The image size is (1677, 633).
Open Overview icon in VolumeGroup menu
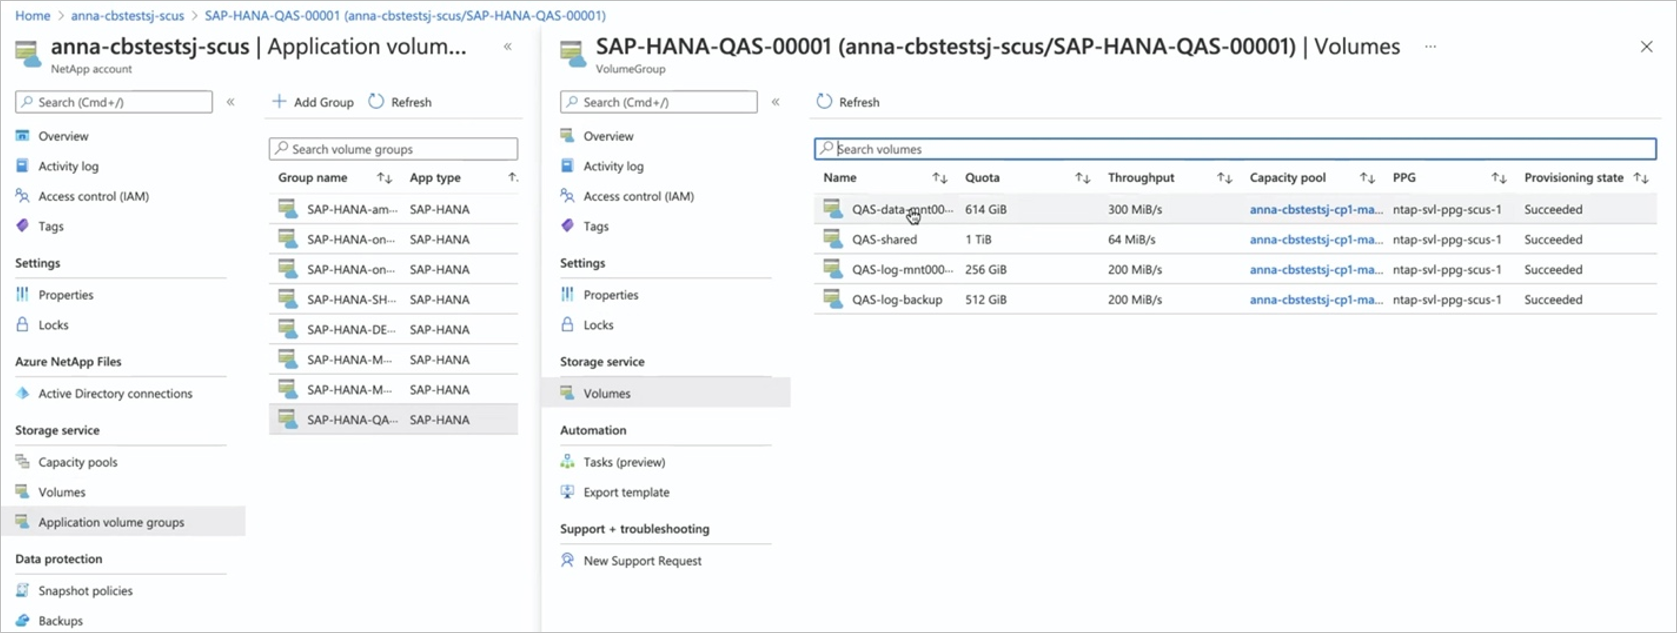567,136
